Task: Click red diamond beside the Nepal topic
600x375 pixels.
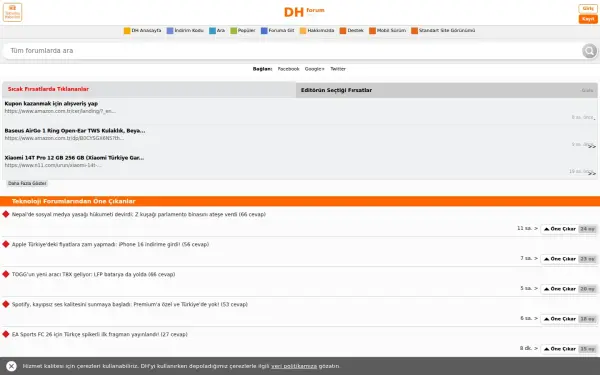Action: point(6,214)
